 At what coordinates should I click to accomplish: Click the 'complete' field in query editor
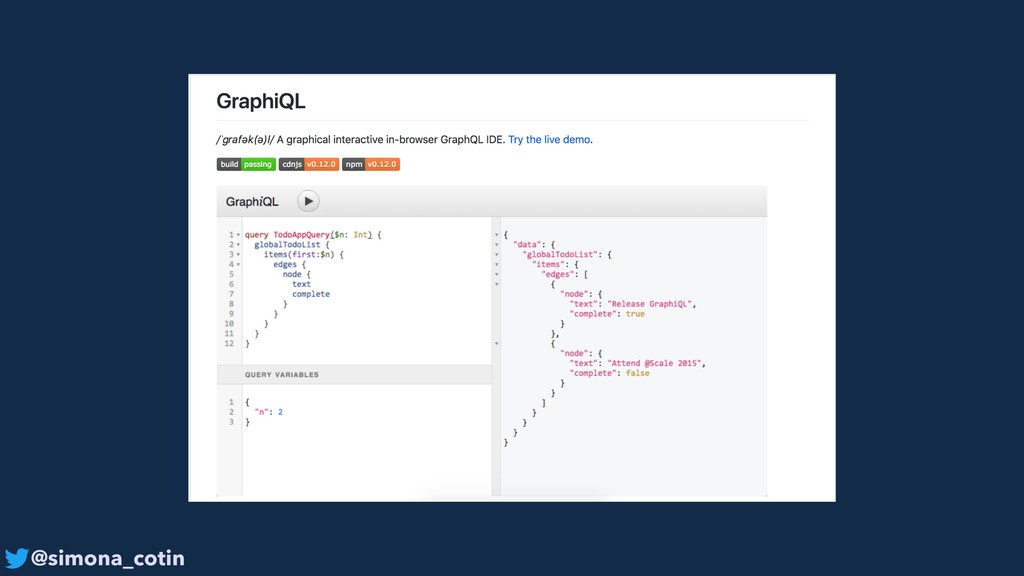311,294
